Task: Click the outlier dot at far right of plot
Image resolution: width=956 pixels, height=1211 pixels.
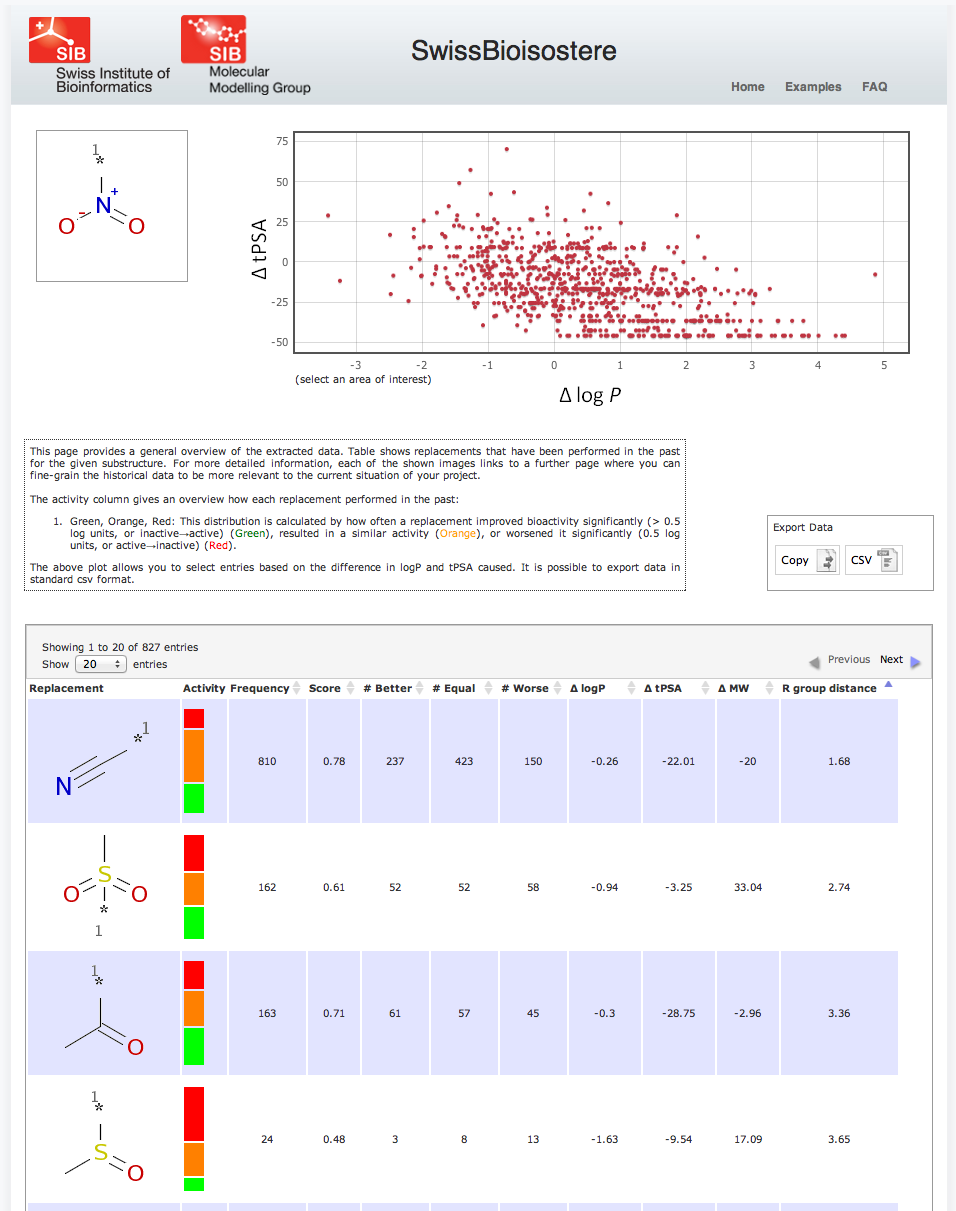Action: tap(875, 274)
